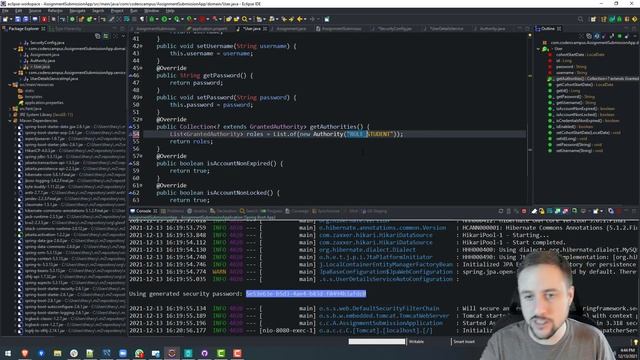This screenshot has width=640, height=360.
Task: Toggle Mark Occurrences in the main toolbar
Action: 111,19
